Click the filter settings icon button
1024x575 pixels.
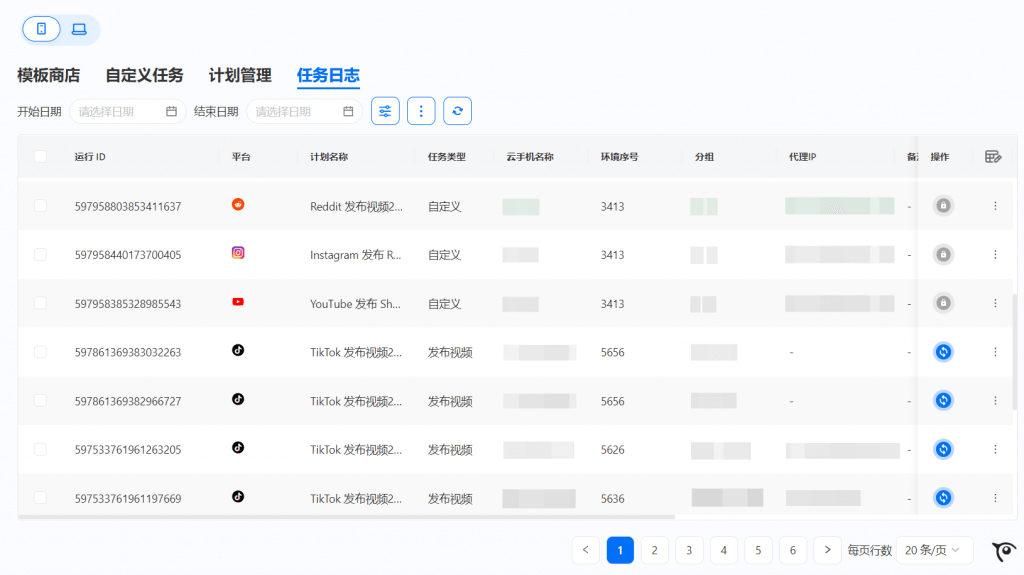pyautogui.click(x=385, y=111)
